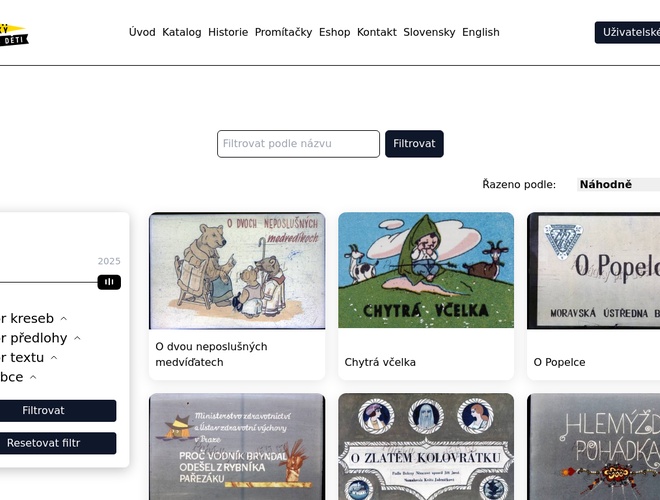Expand the 'předlohy' author filter chevron
The width and height of the screenshot is (660, 500).
click(x=77, y=338)
